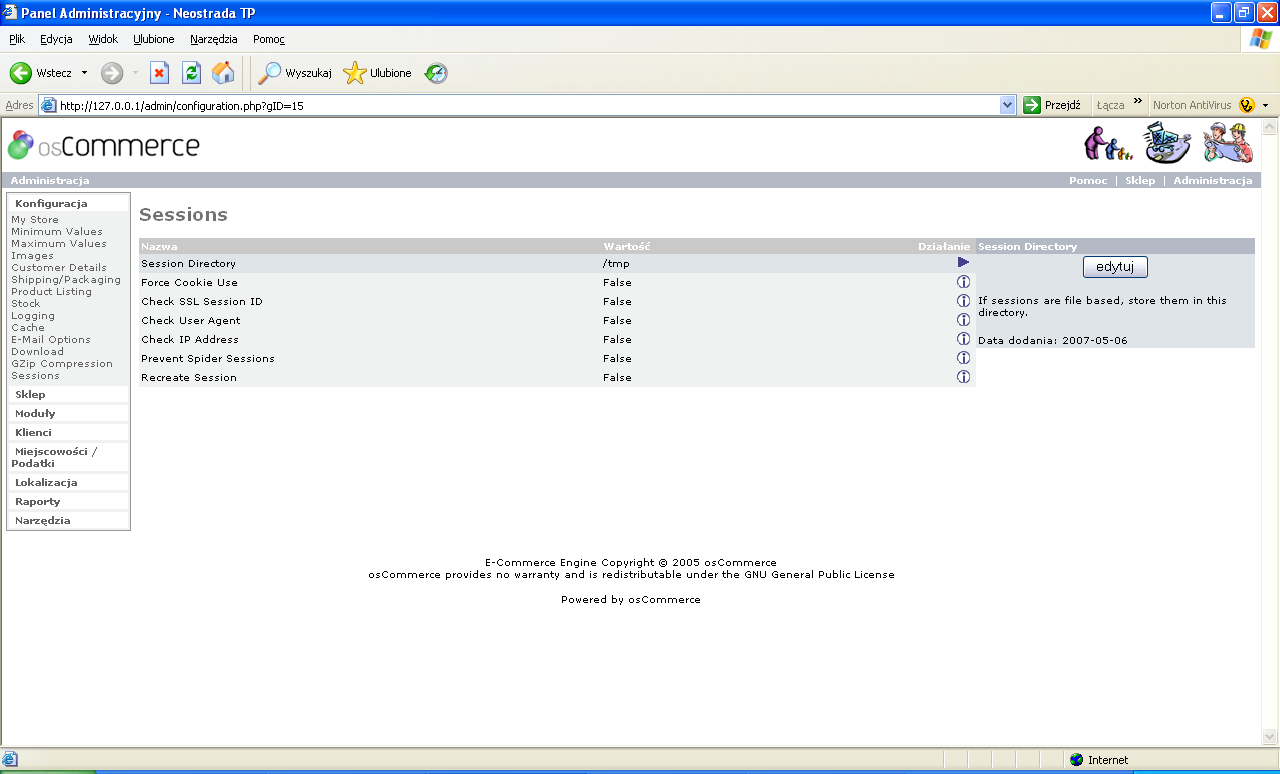This screenshot has height=774, width=1280.
Task: Open the Minimum Values link
Action: point(57,232)
